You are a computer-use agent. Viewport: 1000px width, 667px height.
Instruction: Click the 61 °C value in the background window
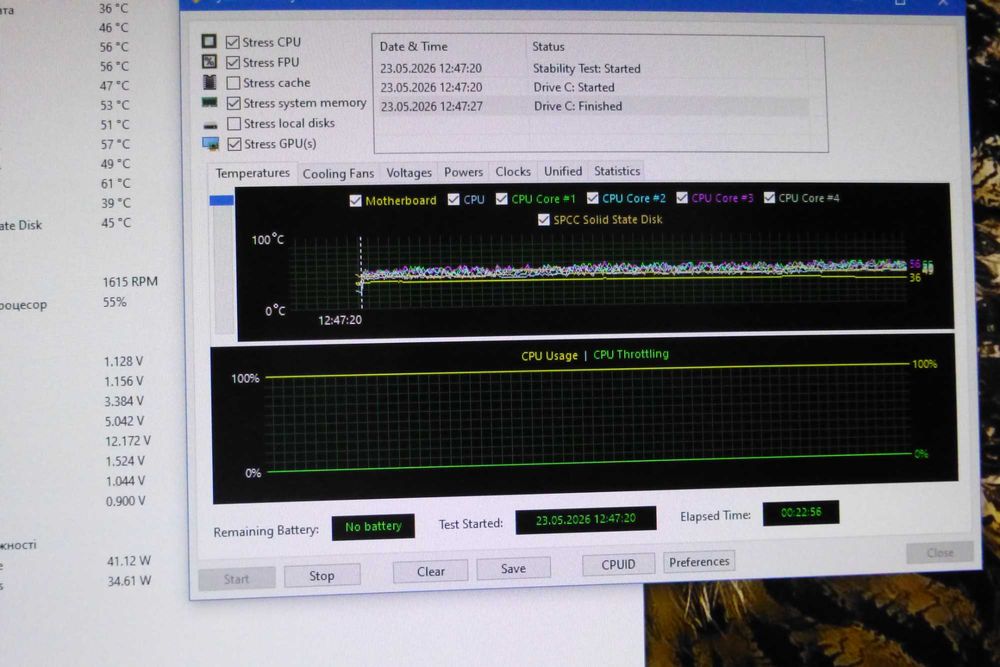pos(115,184)
